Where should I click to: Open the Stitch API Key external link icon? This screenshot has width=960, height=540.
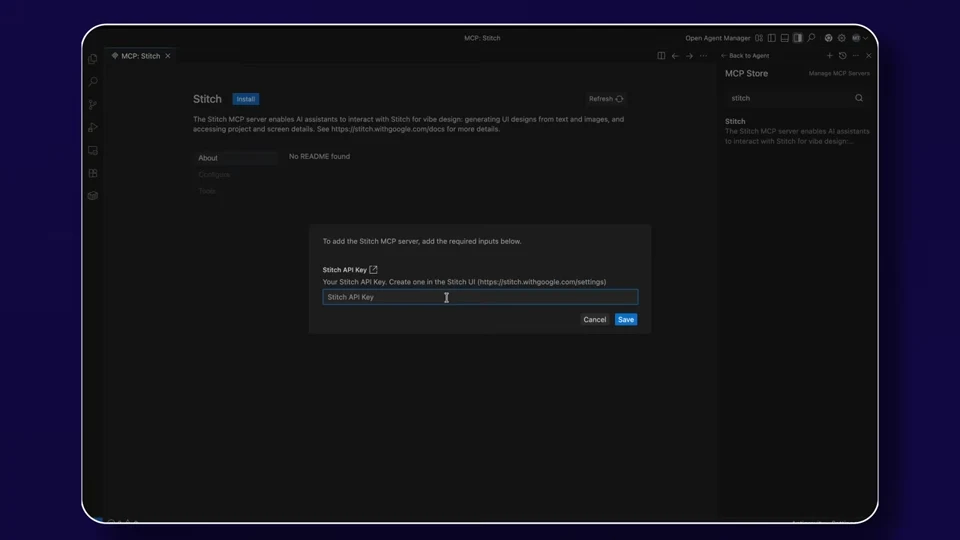[x=373, y=269]
